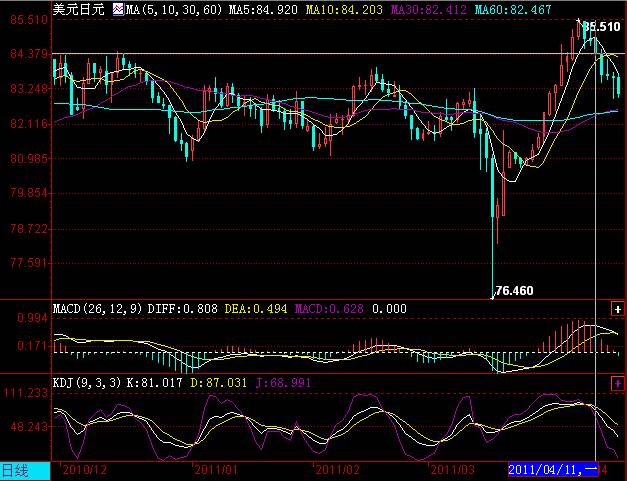627x481 pixels.
Task: Click the 83.248 price axis label
Action: [x=29, y=89]
